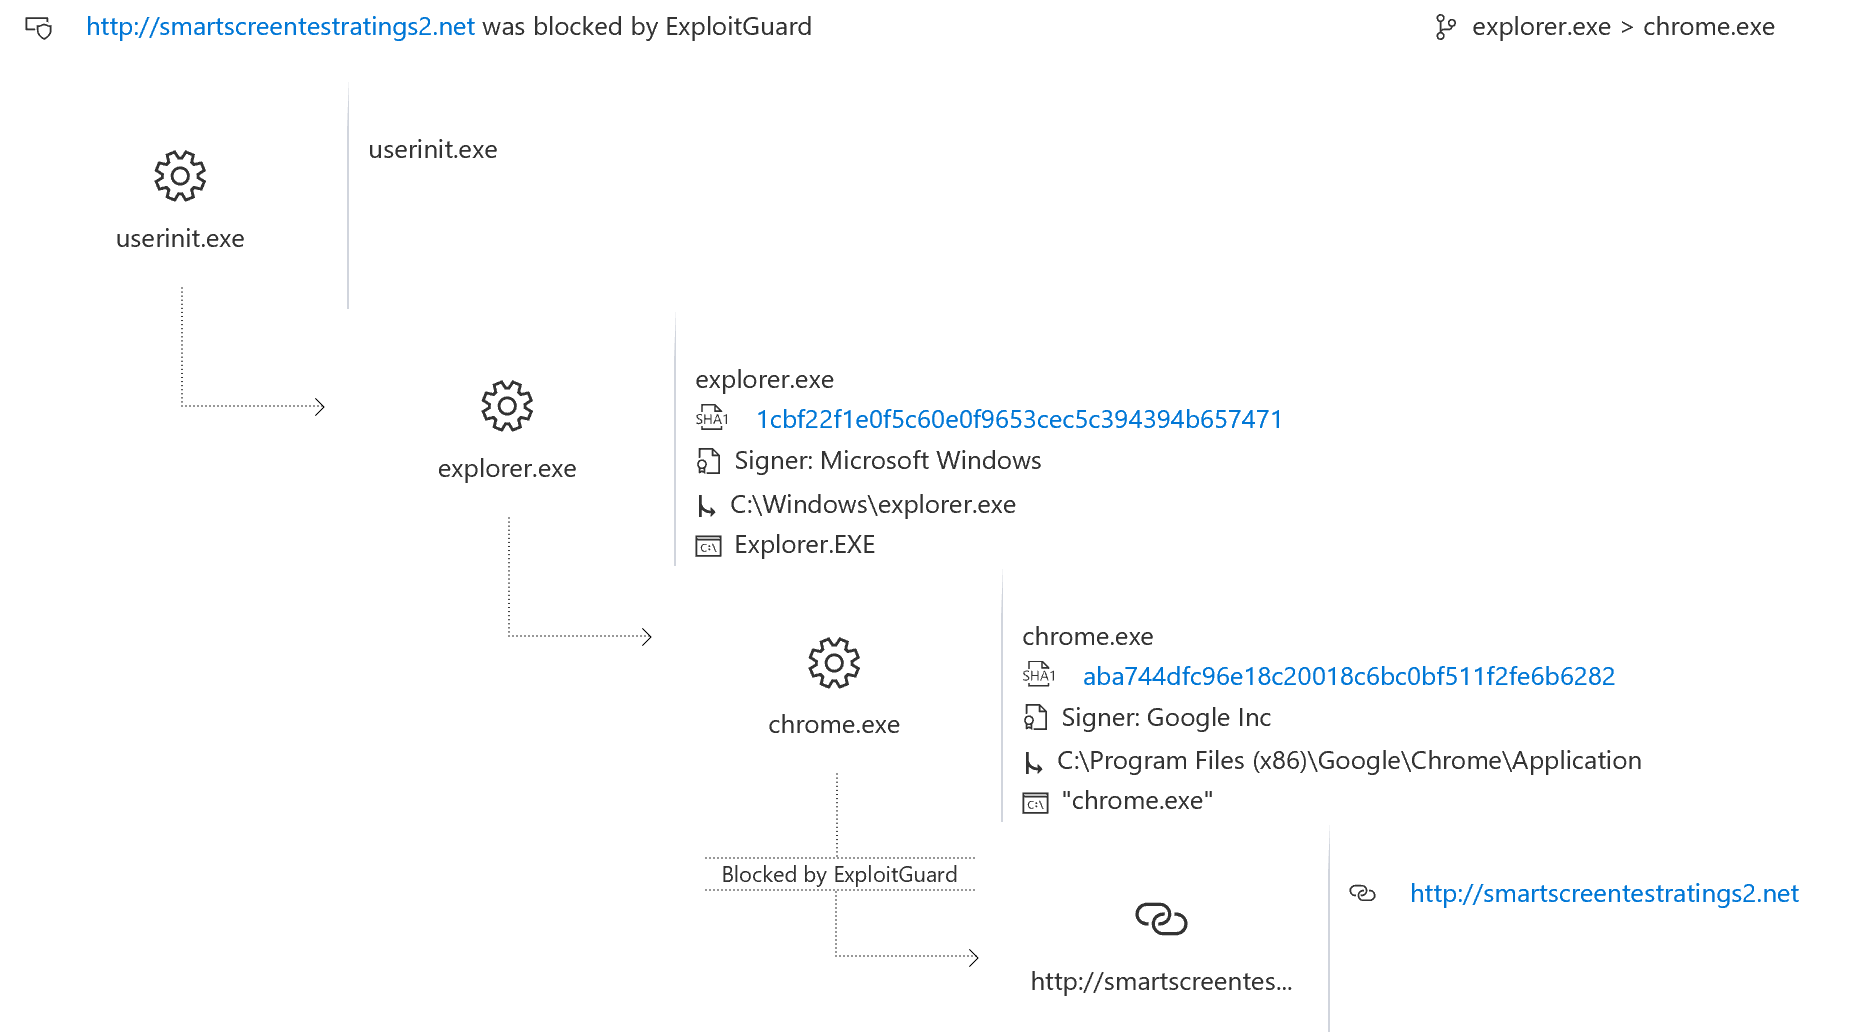
Task: Click SHA1 icon beside chrome.exe hash
Action: [1038, 675]
